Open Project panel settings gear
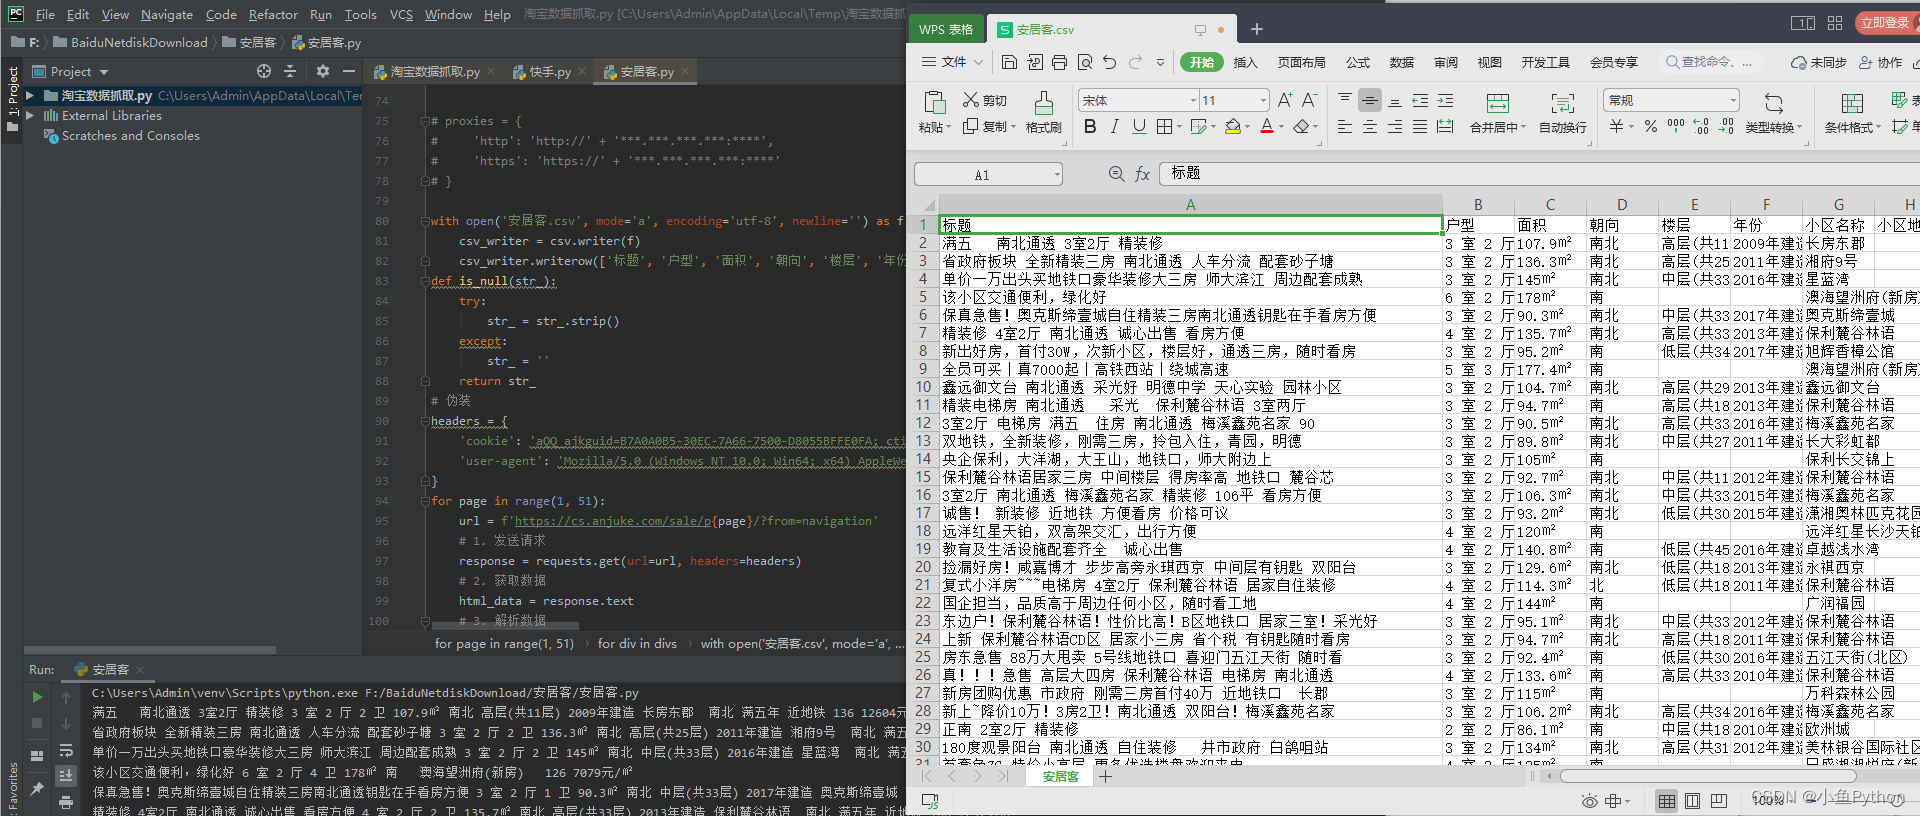Image resolution: width=1920 pixels, height=816 pixels. point(322,71)
